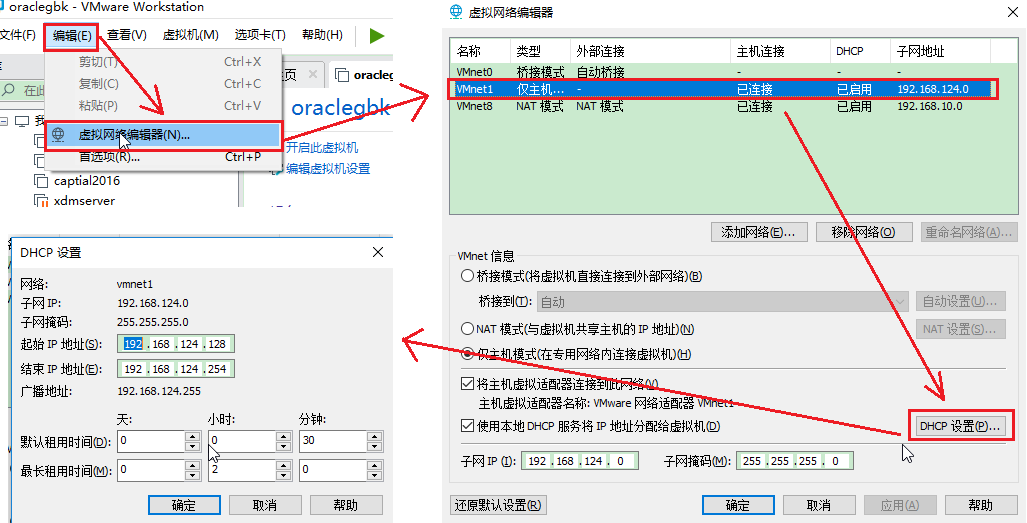Select the captial2016 virtual machine in the library
Viewport: 1027px width, 523px height.
[86, 181]
